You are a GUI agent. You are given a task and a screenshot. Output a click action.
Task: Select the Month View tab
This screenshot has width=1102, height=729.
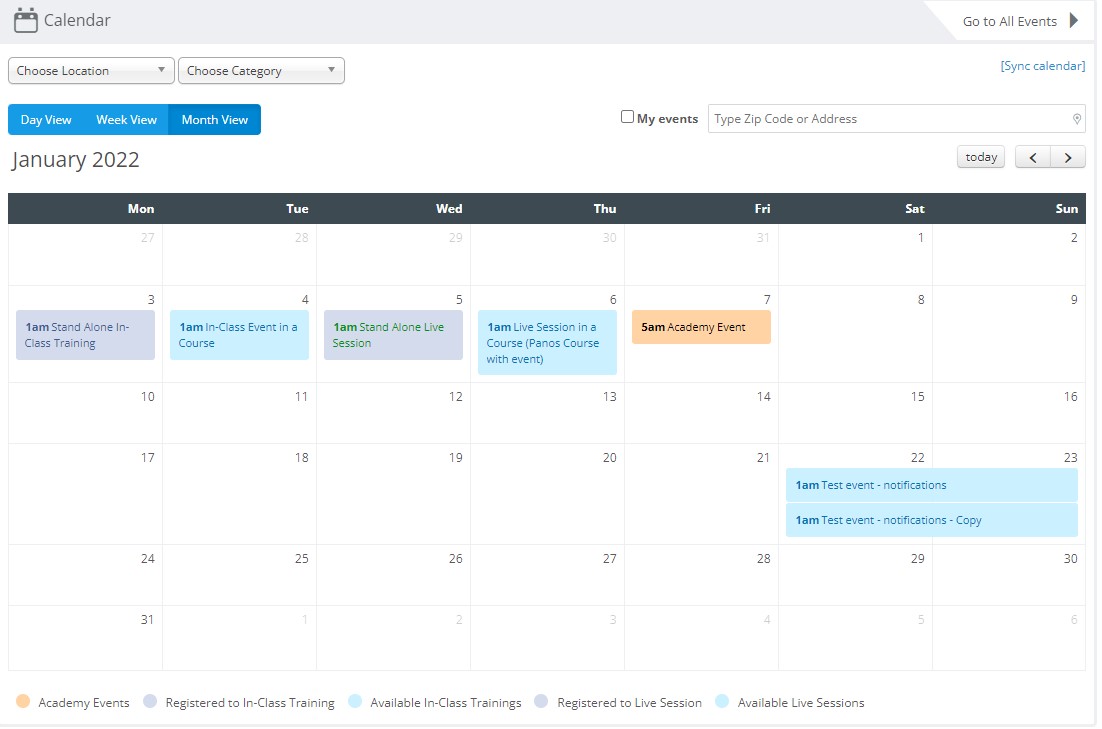(214, 120)
